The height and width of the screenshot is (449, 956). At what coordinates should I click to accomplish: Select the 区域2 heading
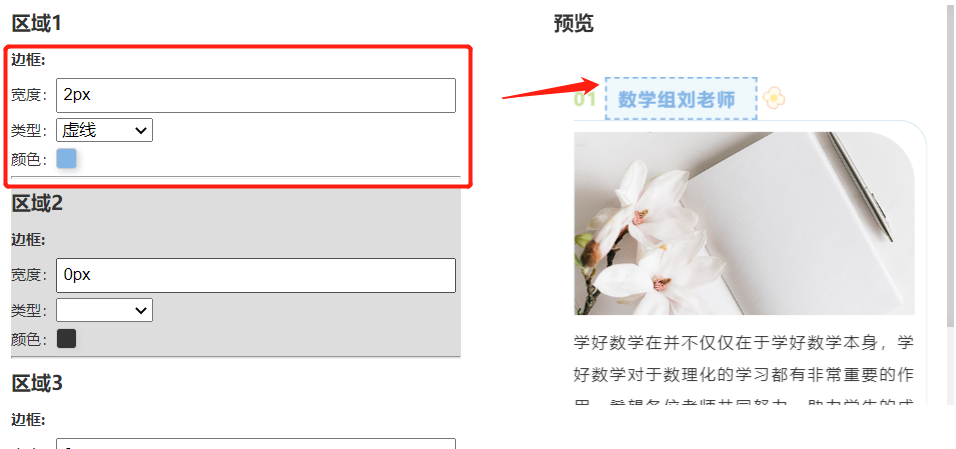click(x=37, y=203)
